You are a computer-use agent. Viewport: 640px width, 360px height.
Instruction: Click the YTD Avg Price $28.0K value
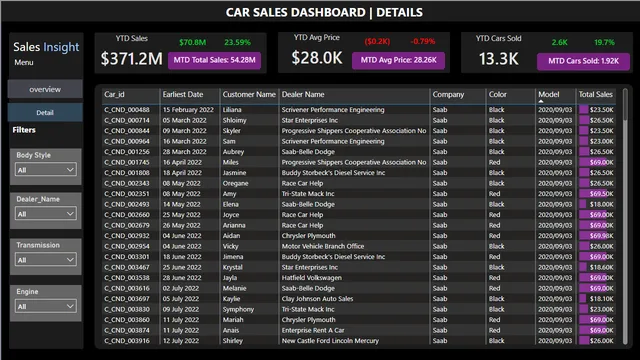coord(317,58)
